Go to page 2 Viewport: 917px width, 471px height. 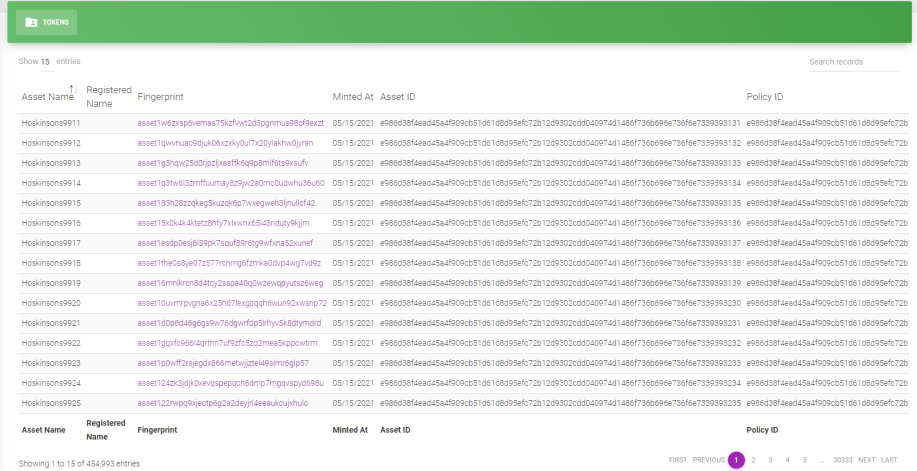(x=753, y=460)
